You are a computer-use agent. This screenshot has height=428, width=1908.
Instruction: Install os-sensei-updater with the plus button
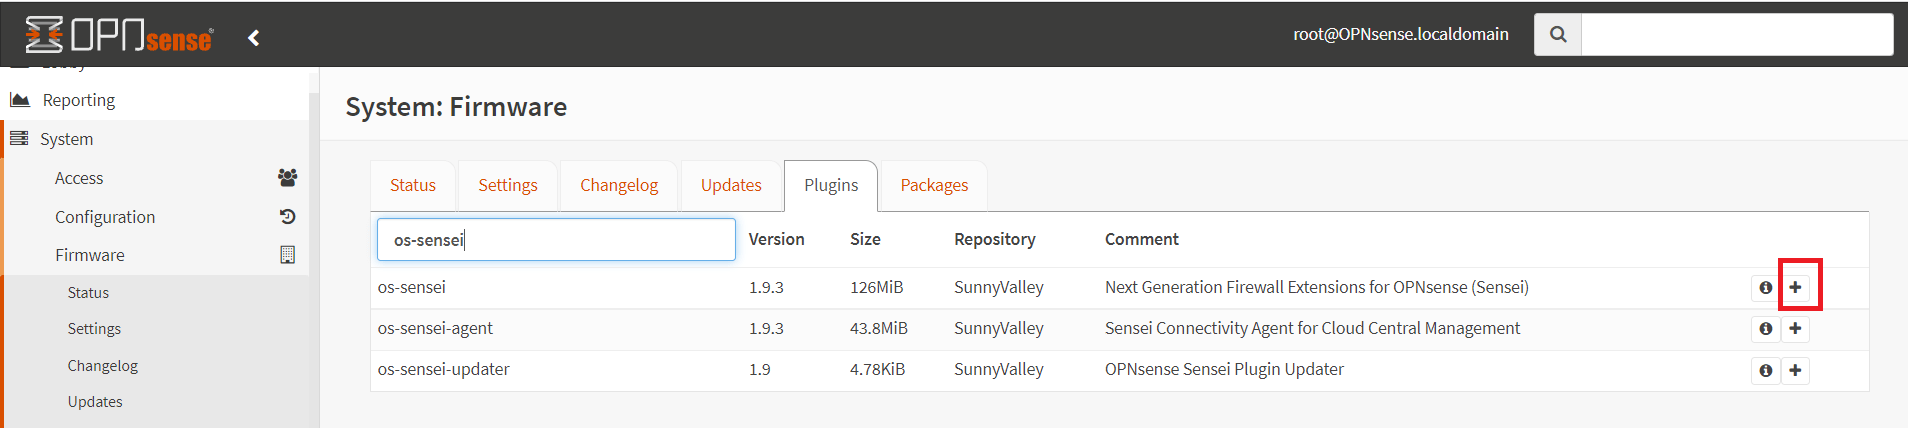(1796, 370)
